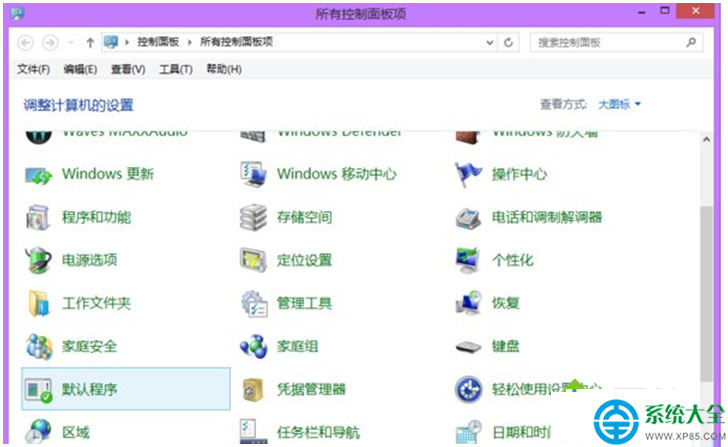Expand the address bar history dropdown
Viewport: 728px width, 447px height.
coord(489,43)
